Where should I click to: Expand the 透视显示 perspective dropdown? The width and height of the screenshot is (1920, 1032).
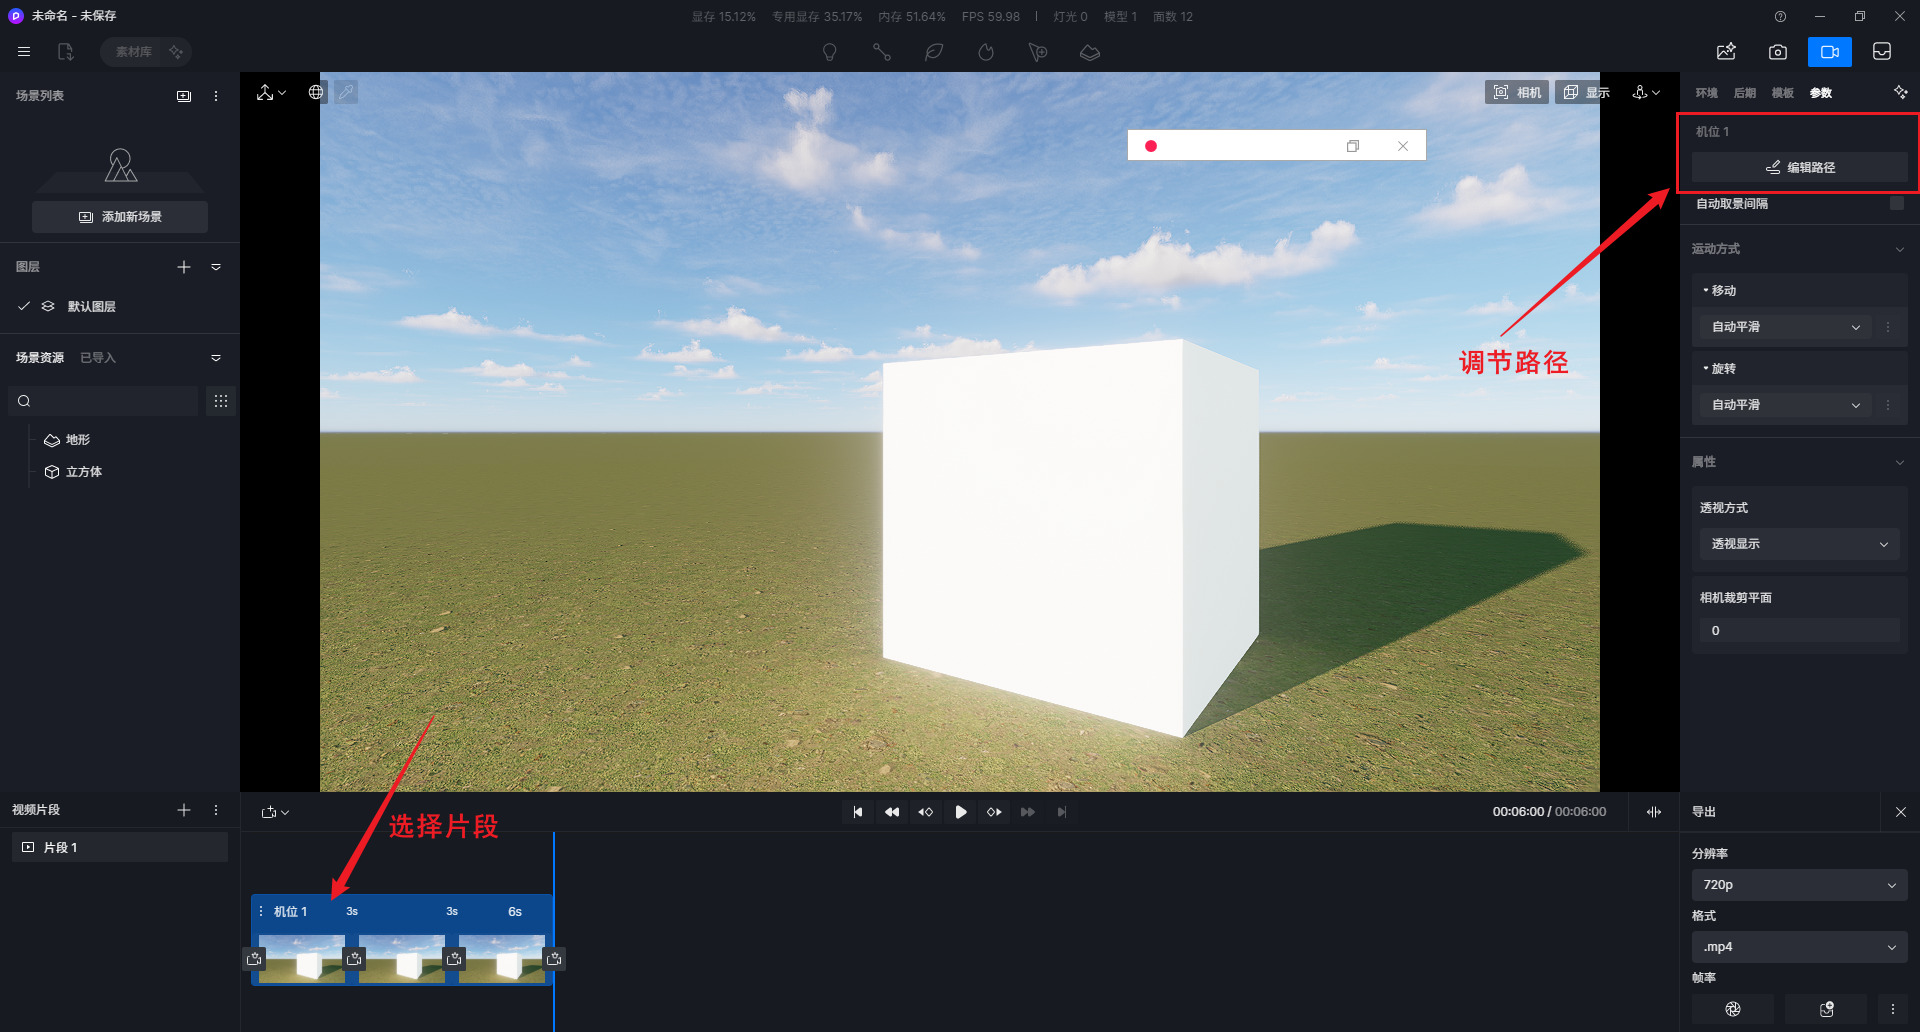click(1799, 544)
